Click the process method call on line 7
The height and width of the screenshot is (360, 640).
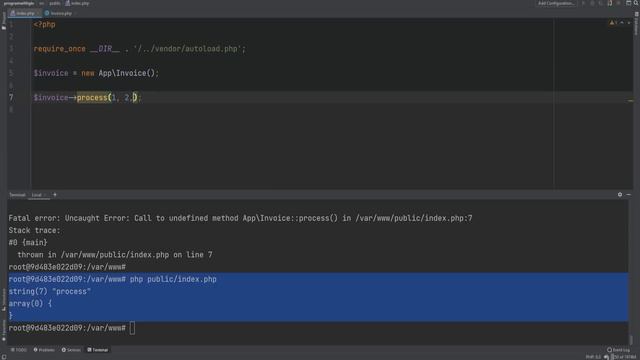pos(92,98)
